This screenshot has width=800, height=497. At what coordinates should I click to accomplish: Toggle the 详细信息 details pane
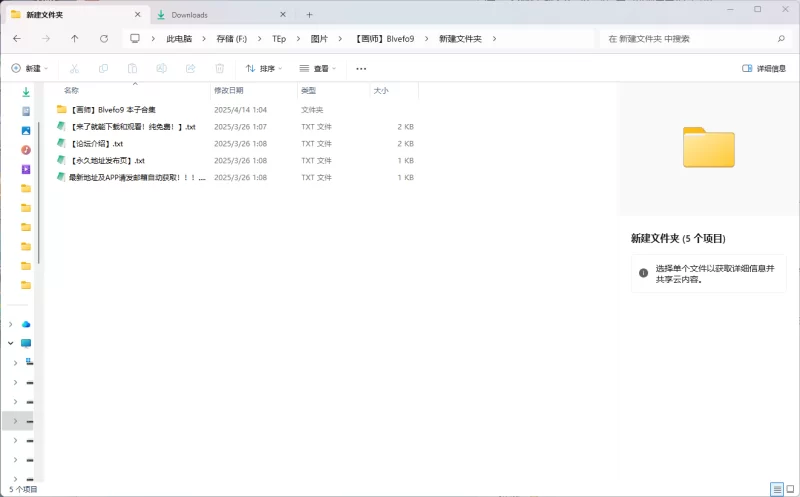tap(764, 68)
